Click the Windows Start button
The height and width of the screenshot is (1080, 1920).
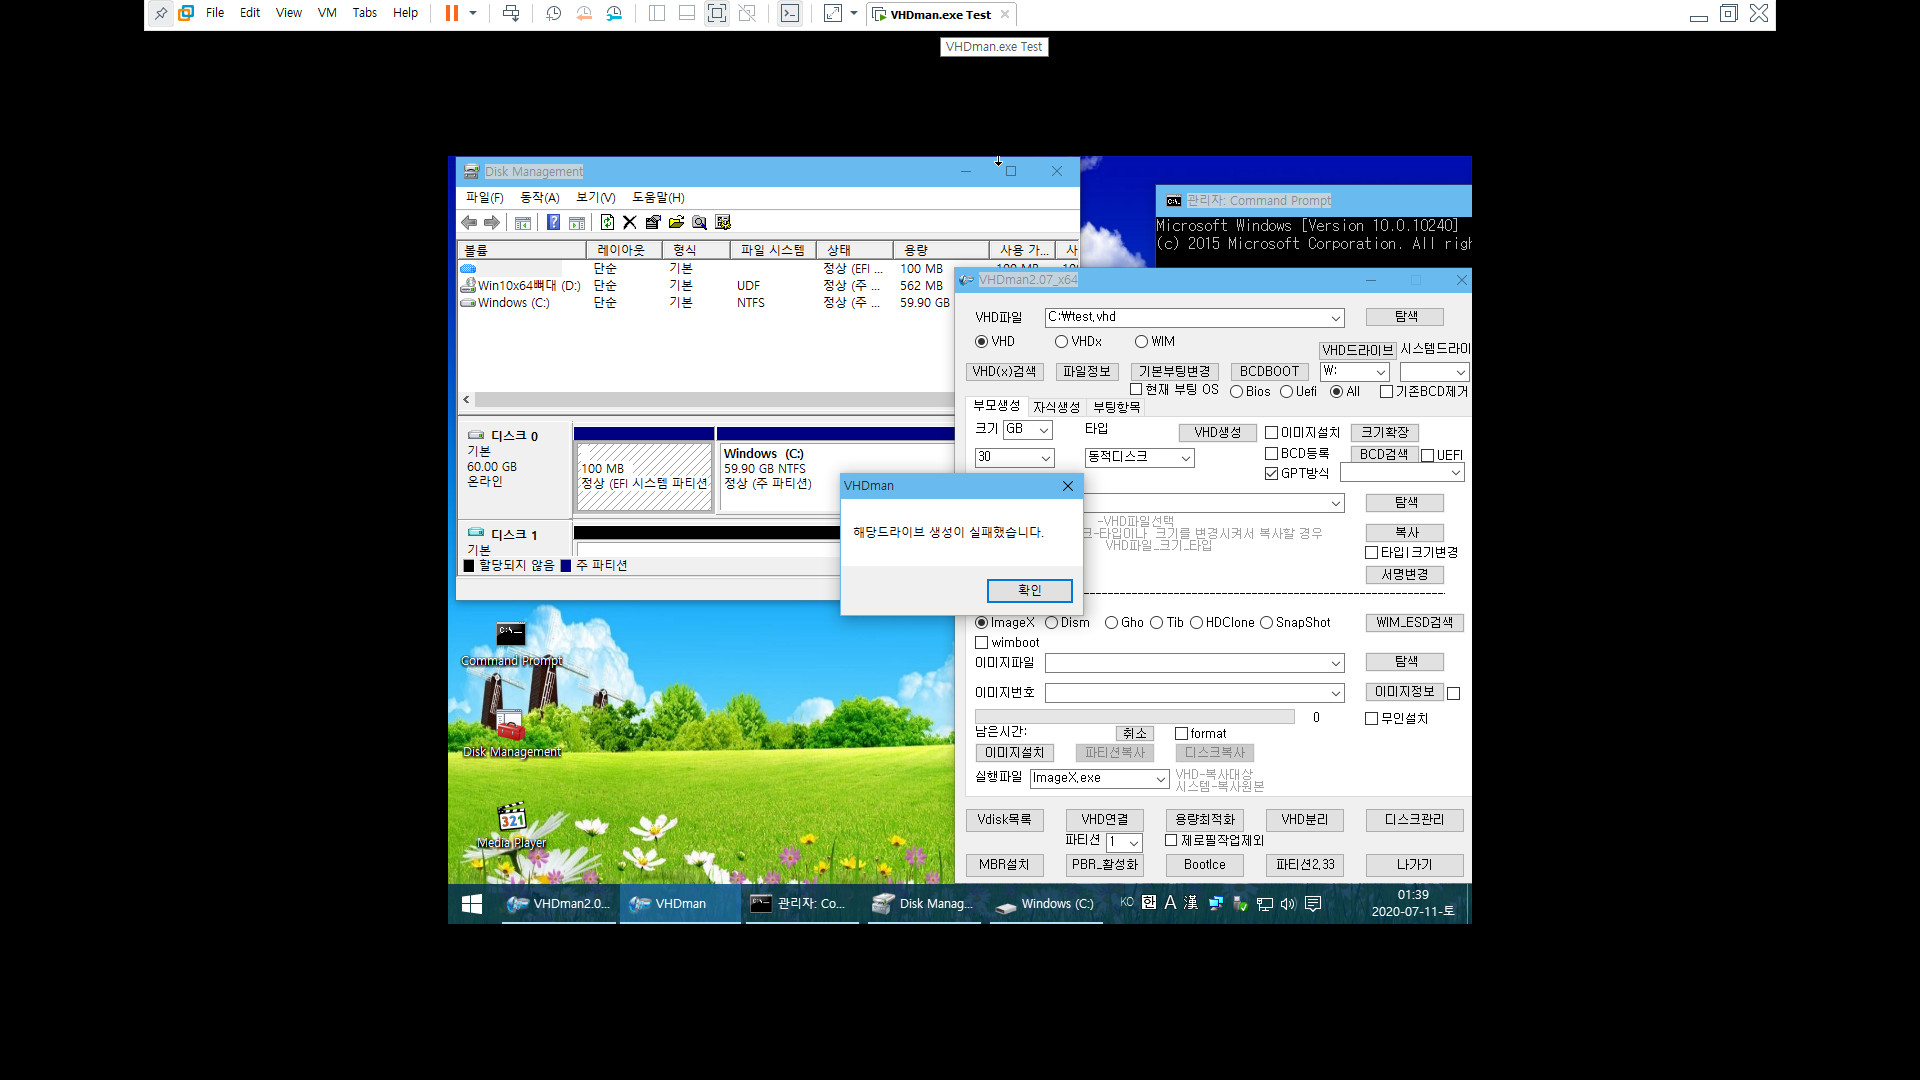coord(472,904)
